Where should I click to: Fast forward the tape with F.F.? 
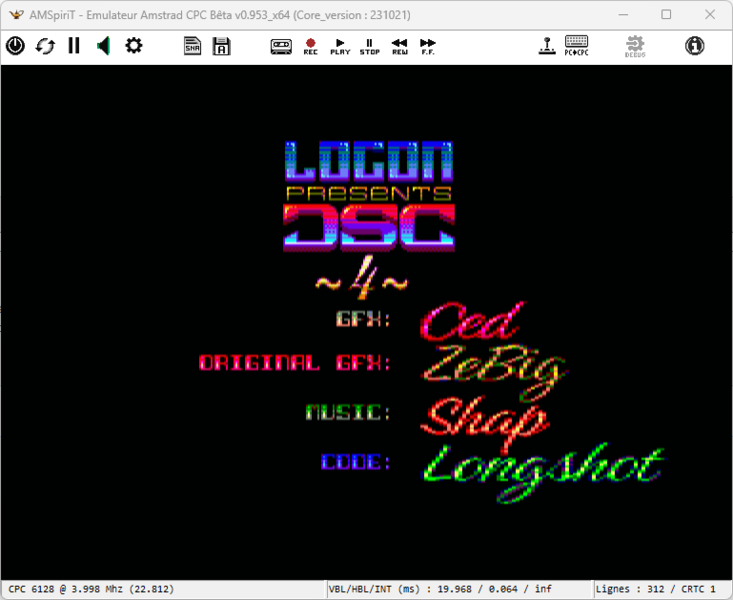pyautogui.click(x=428, y=46)
